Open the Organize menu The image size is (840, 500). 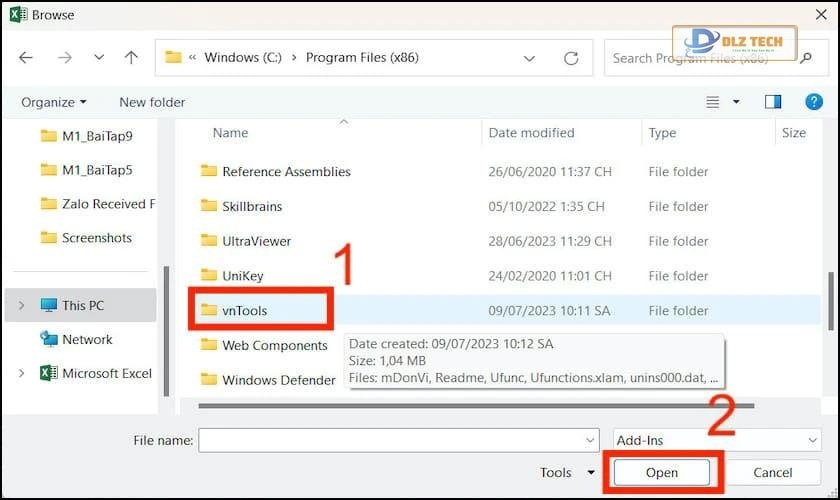click(x=54, y=102)
